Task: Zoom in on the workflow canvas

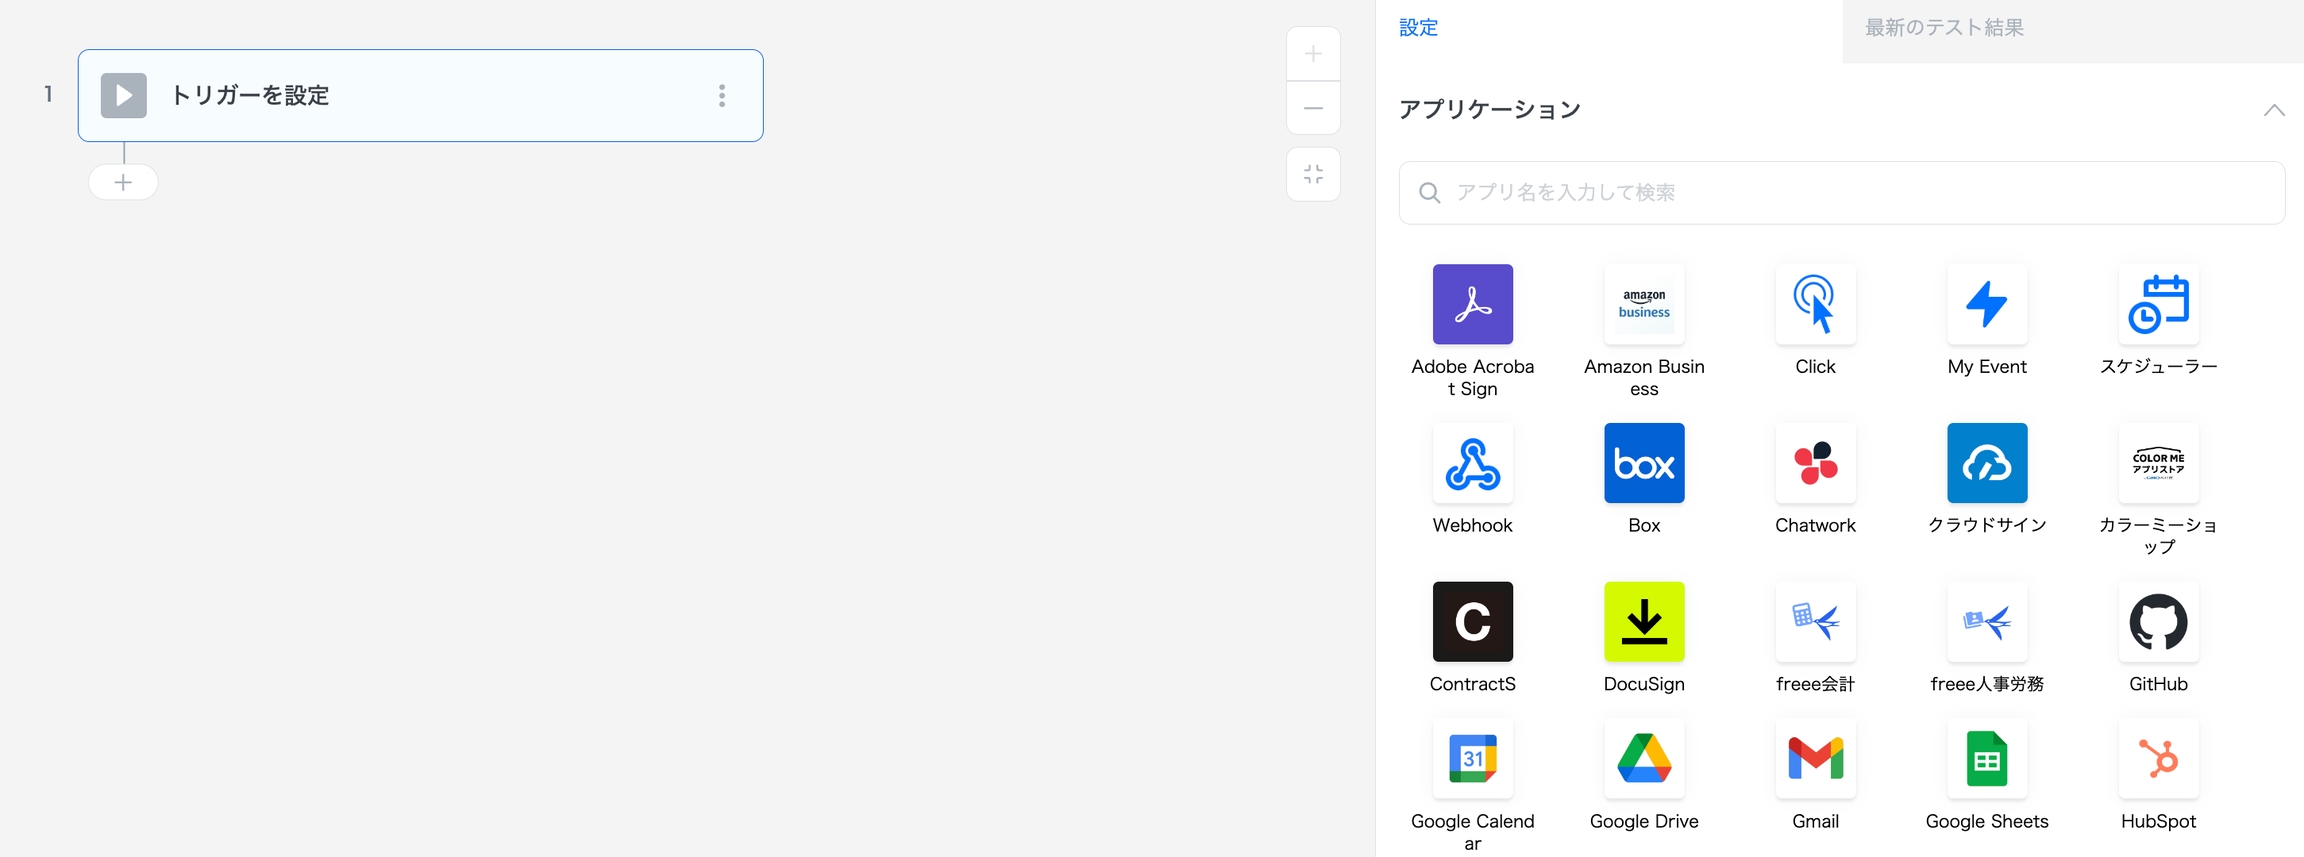Action: pos(1313,54)
